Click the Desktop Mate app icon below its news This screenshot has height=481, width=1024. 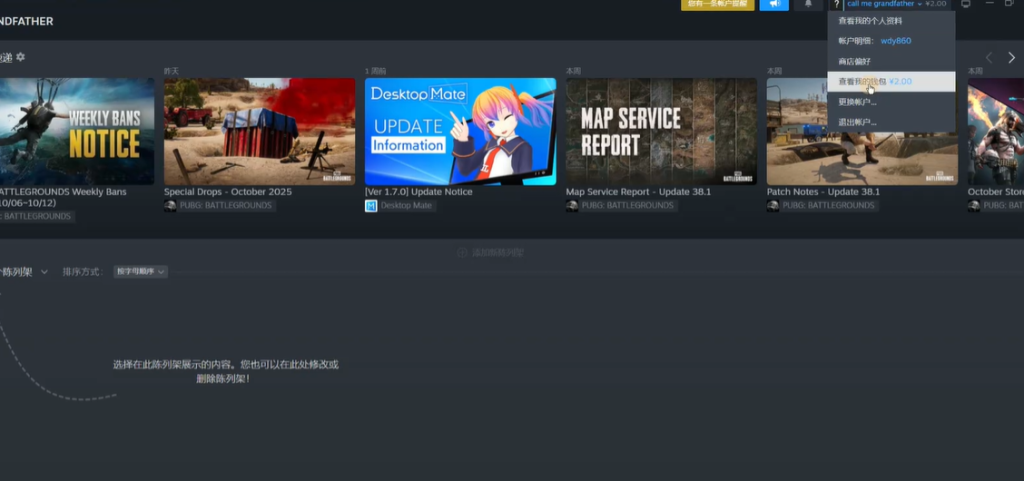point(371,206)
